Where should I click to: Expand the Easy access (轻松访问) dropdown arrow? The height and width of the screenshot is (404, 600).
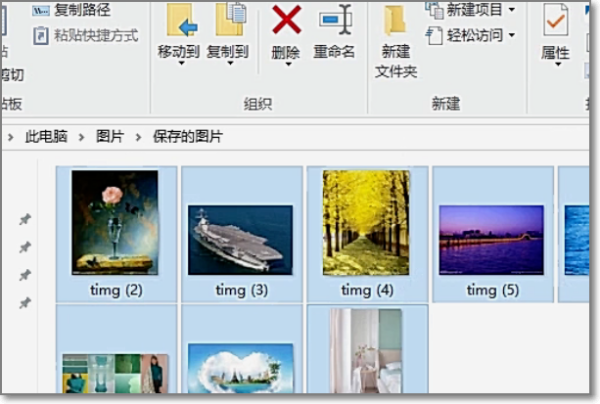point(512,35)
